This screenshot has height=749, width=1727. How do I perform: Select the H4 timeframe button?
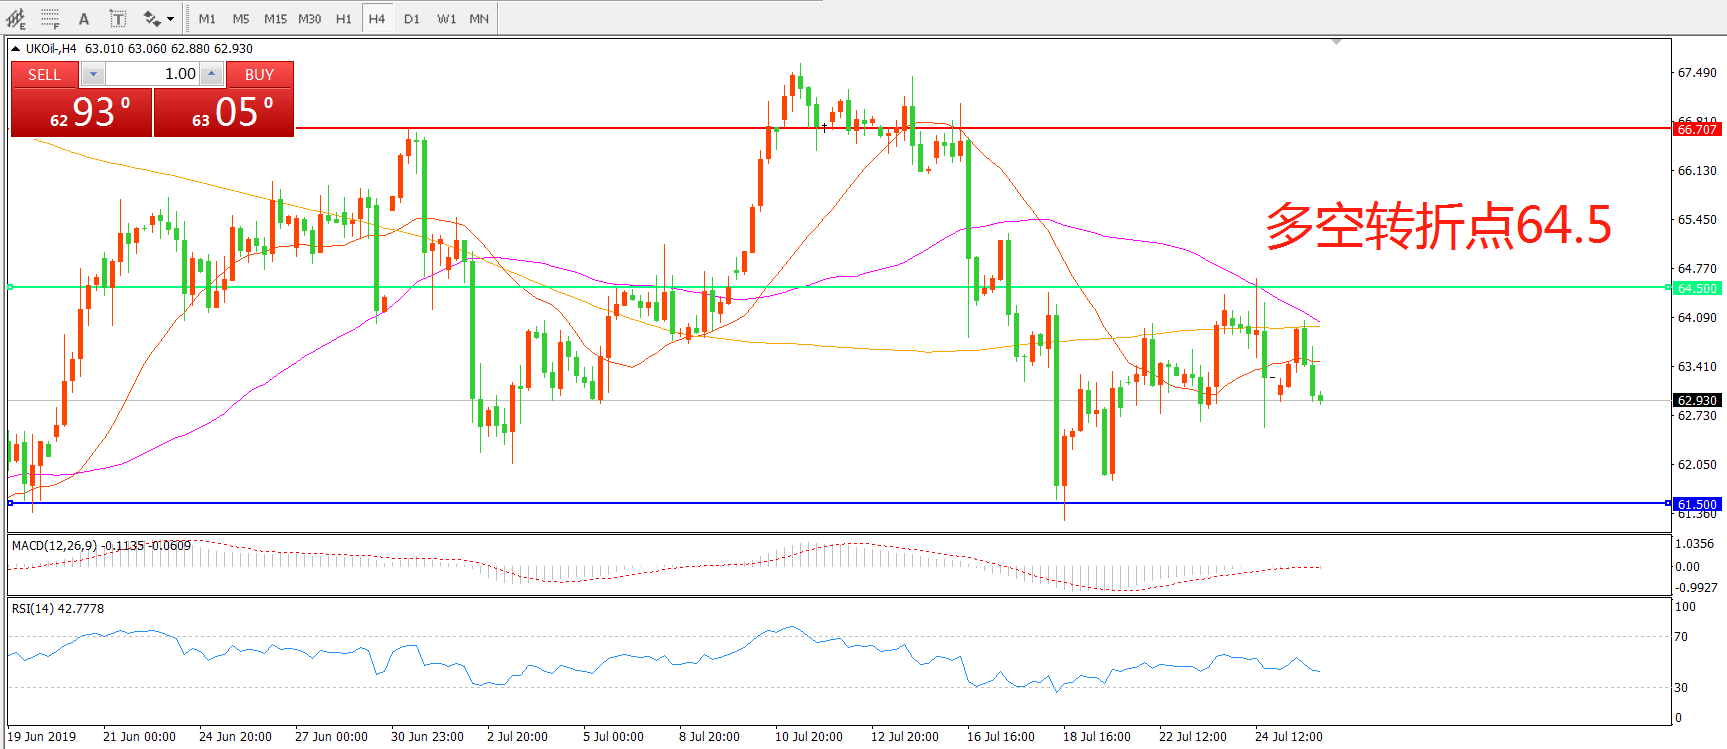pyautogui.click(x=376, y=18)
